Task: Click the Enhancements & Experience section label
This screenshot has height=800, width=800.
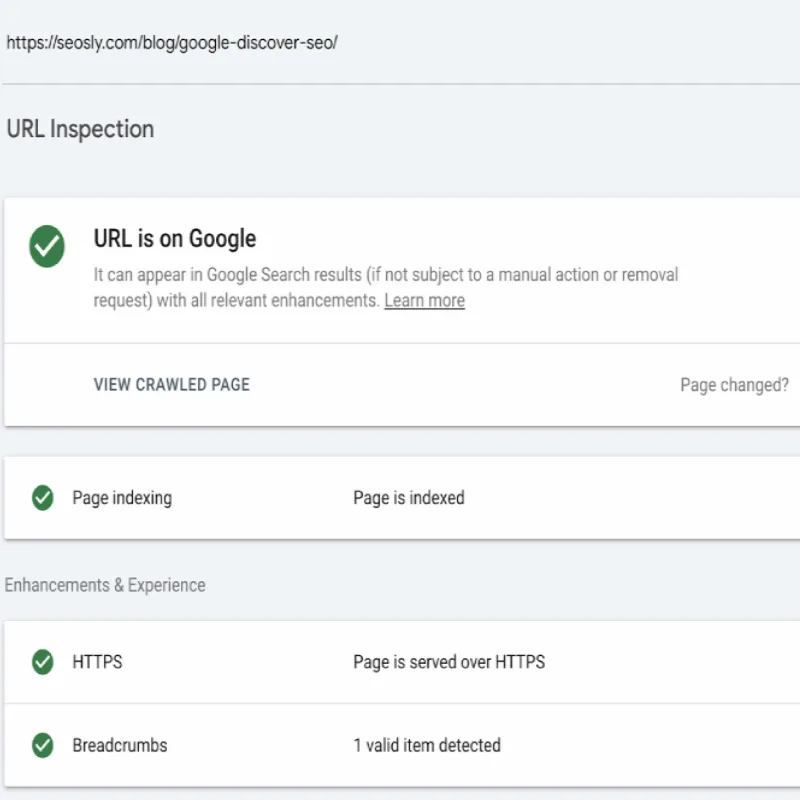Action: [x=105, y=585]
